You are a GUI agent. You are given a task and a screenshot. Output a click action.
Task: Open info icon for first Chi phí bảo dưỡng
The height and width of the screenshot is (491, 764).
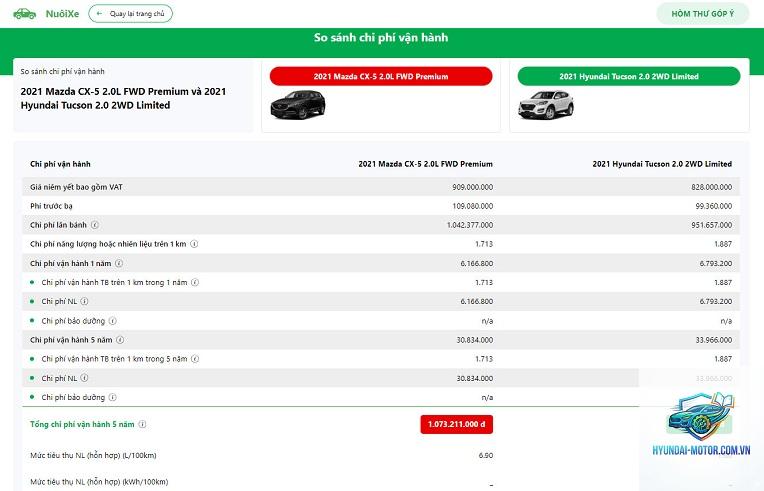tap(113, 321)
